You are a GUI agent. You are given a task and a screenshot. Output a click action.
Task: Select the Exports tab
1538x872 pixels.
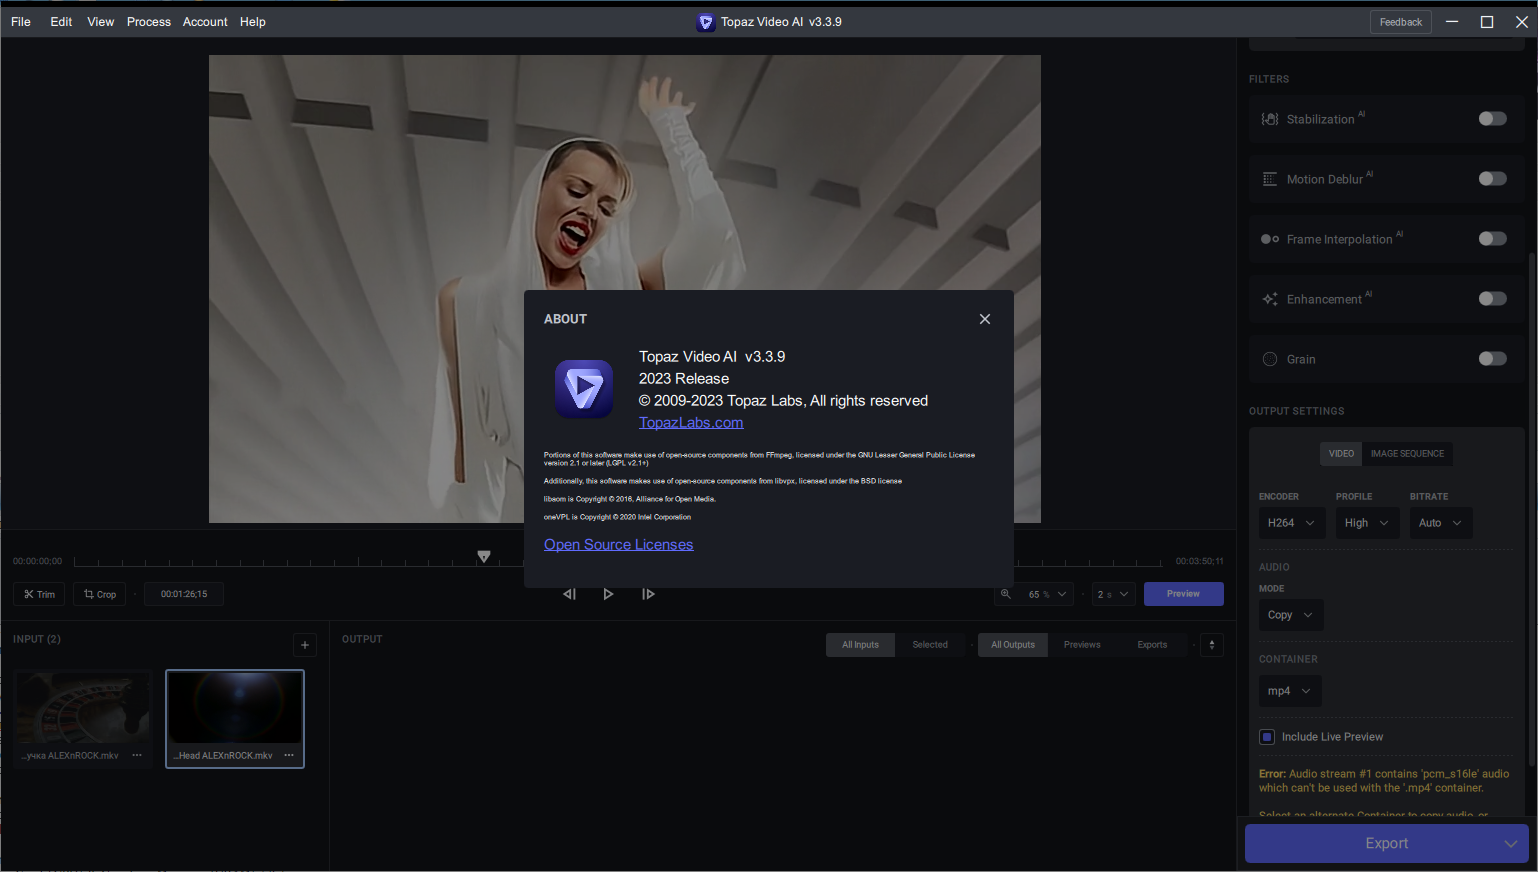pos(1152,645)
